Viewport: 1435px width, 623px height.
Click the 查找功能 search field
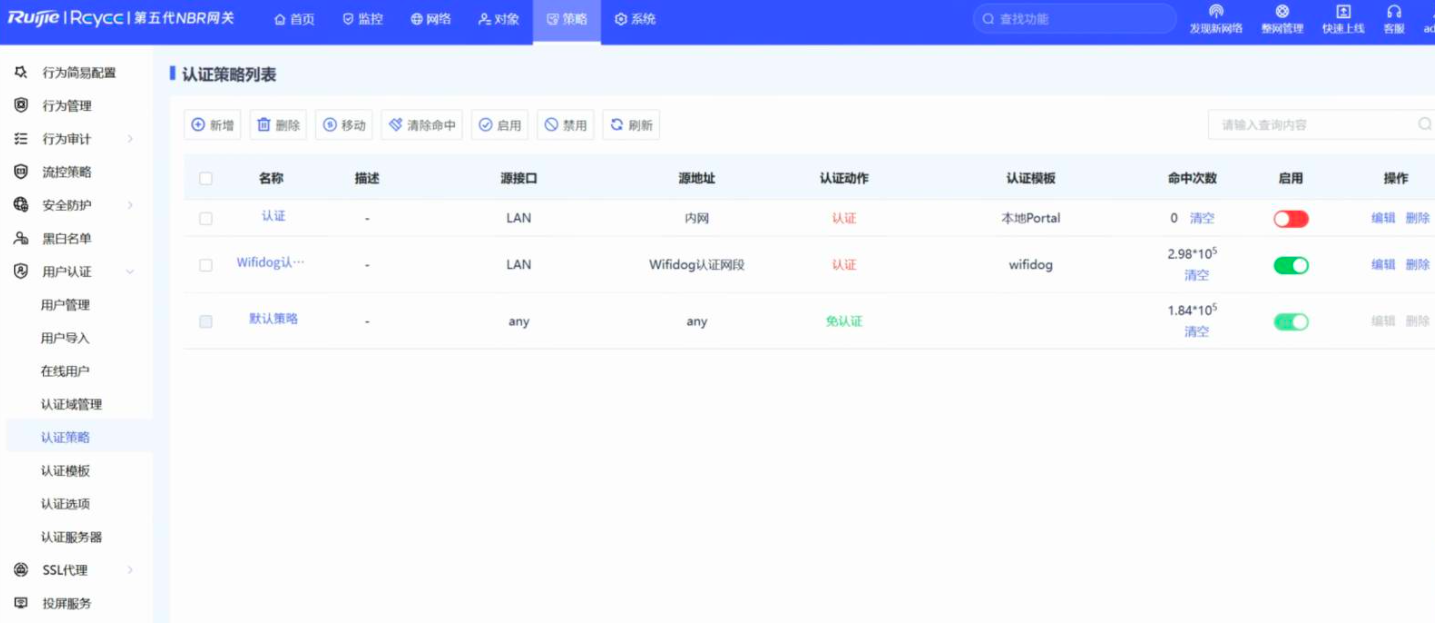[x=1080, y=19]
